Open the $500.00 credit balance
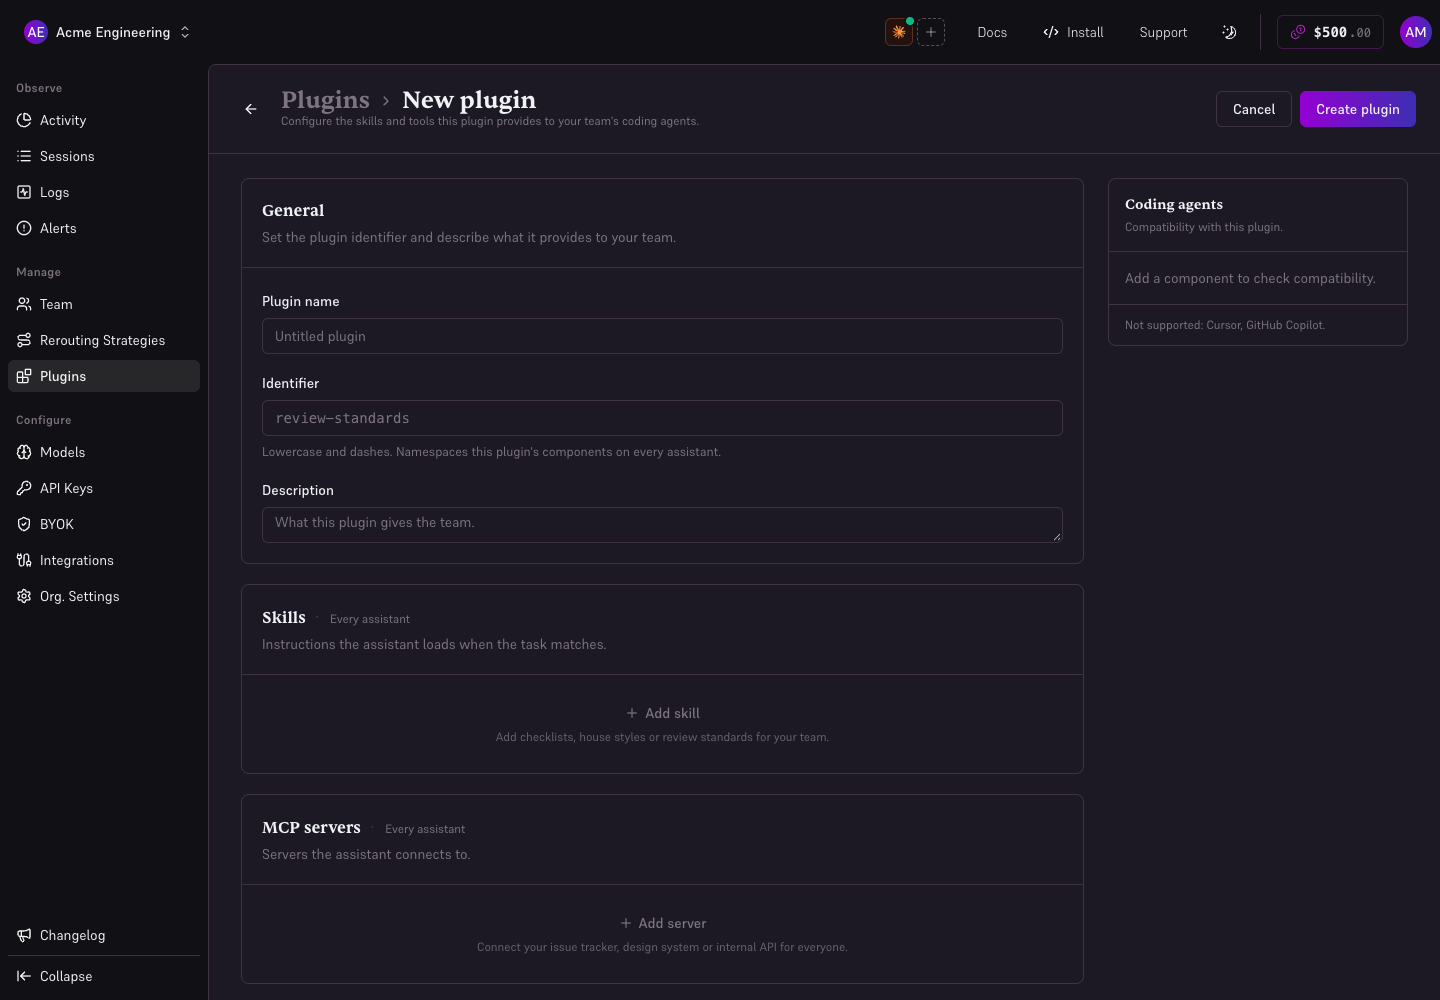The height and width of the screenshot is (1000, 1440). coord(1330,32)
